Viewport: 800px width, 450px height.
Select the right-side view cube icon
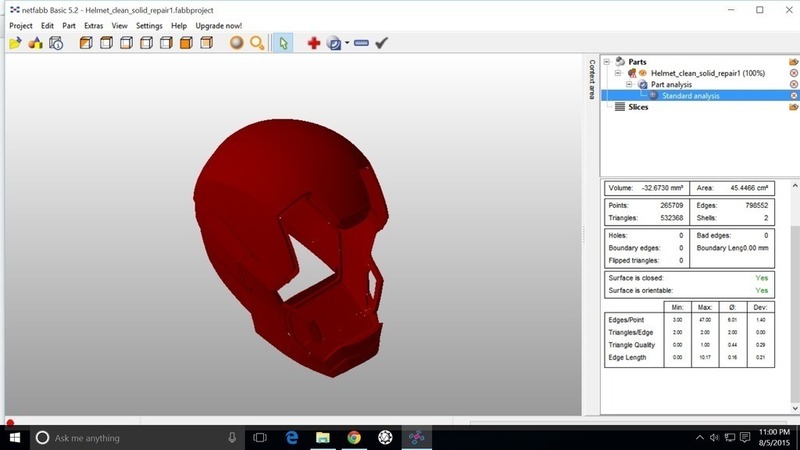(x=166, y=43)
